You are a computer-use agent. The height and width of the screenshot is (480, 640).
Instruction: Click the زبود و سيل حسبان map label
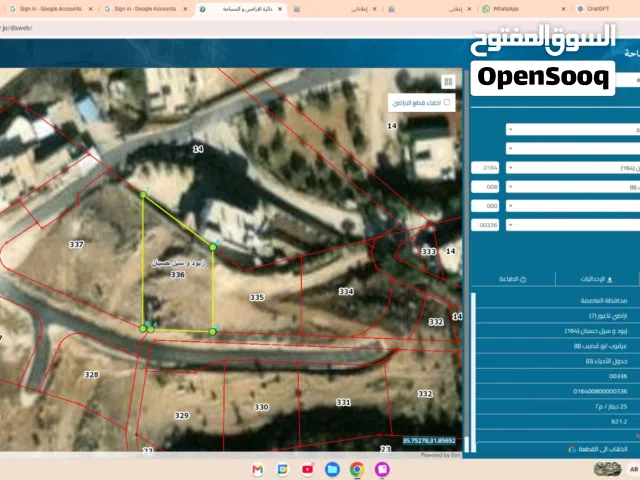pos(178,263)
